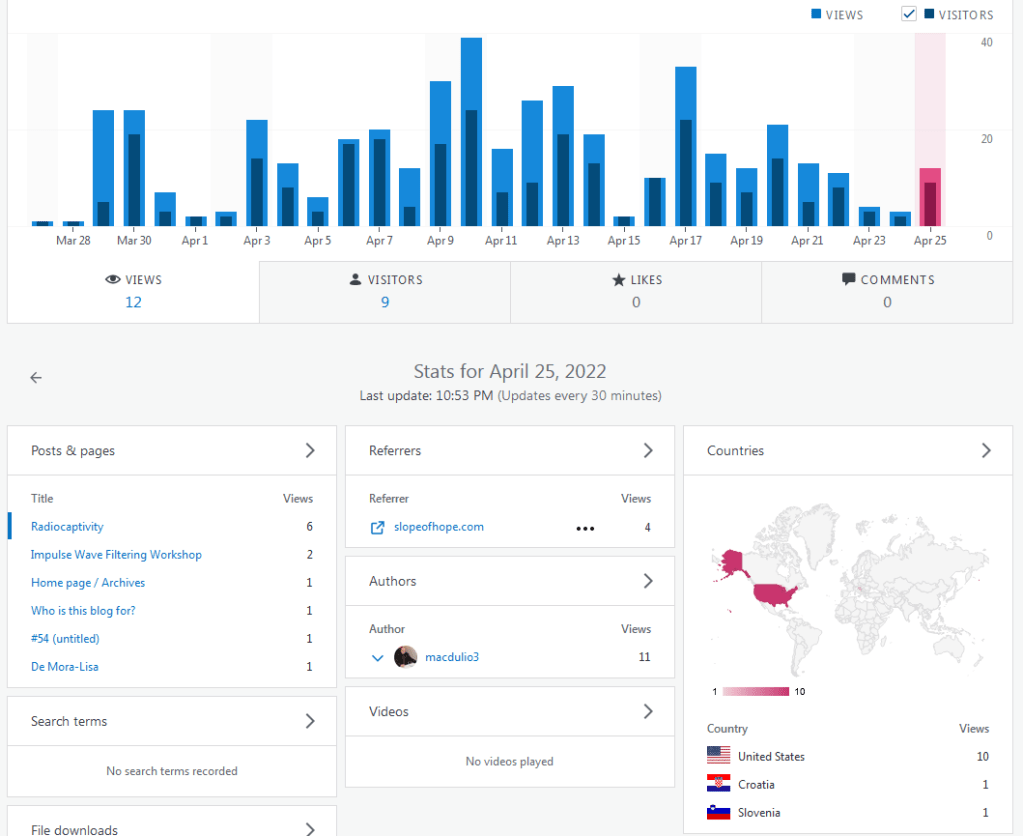This screenshot has height=836, width=1023.
Task: Open the Search terms details arrow
Action: click(310, 721)
